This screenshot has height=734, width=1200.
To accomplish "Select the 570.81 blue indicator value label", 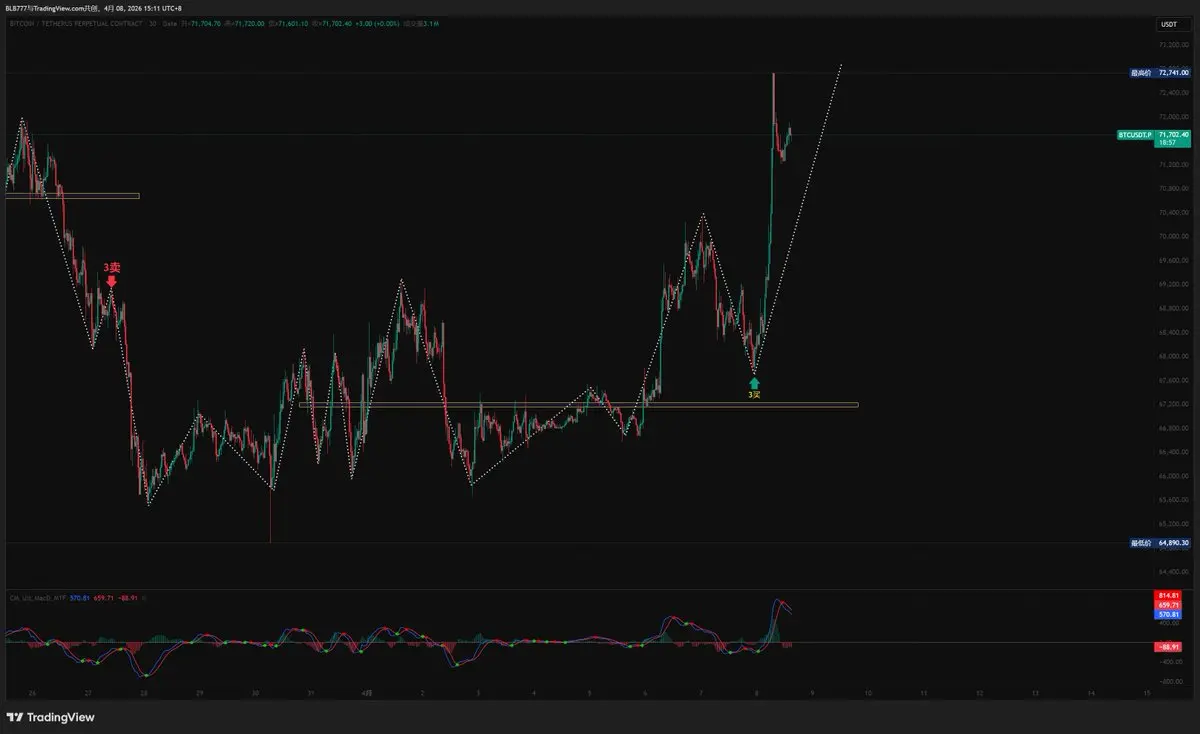I will 1169,614.
